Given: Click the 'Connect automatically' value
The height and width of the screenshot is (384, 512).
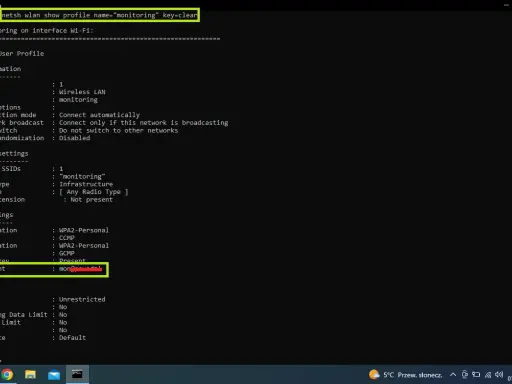Looking at the screenshot, I should 99,115.
